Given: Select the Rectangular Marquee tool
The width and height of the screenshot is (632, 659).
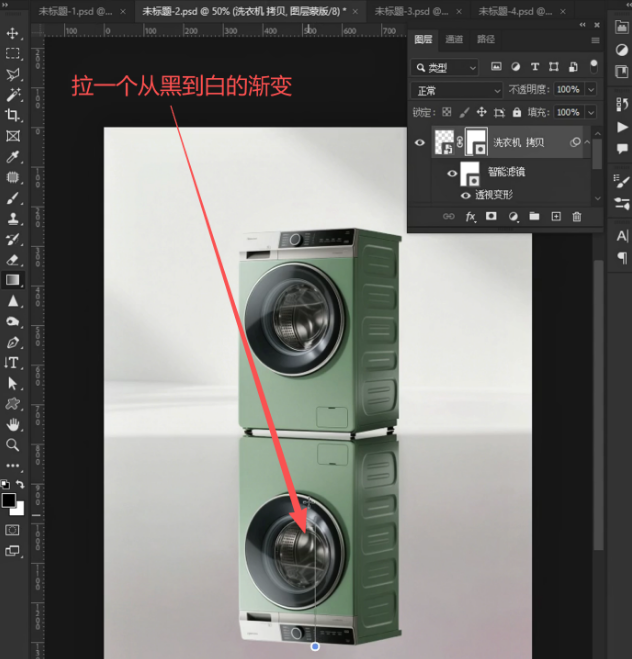Looking at the screenshot, I should coord(12,53).
